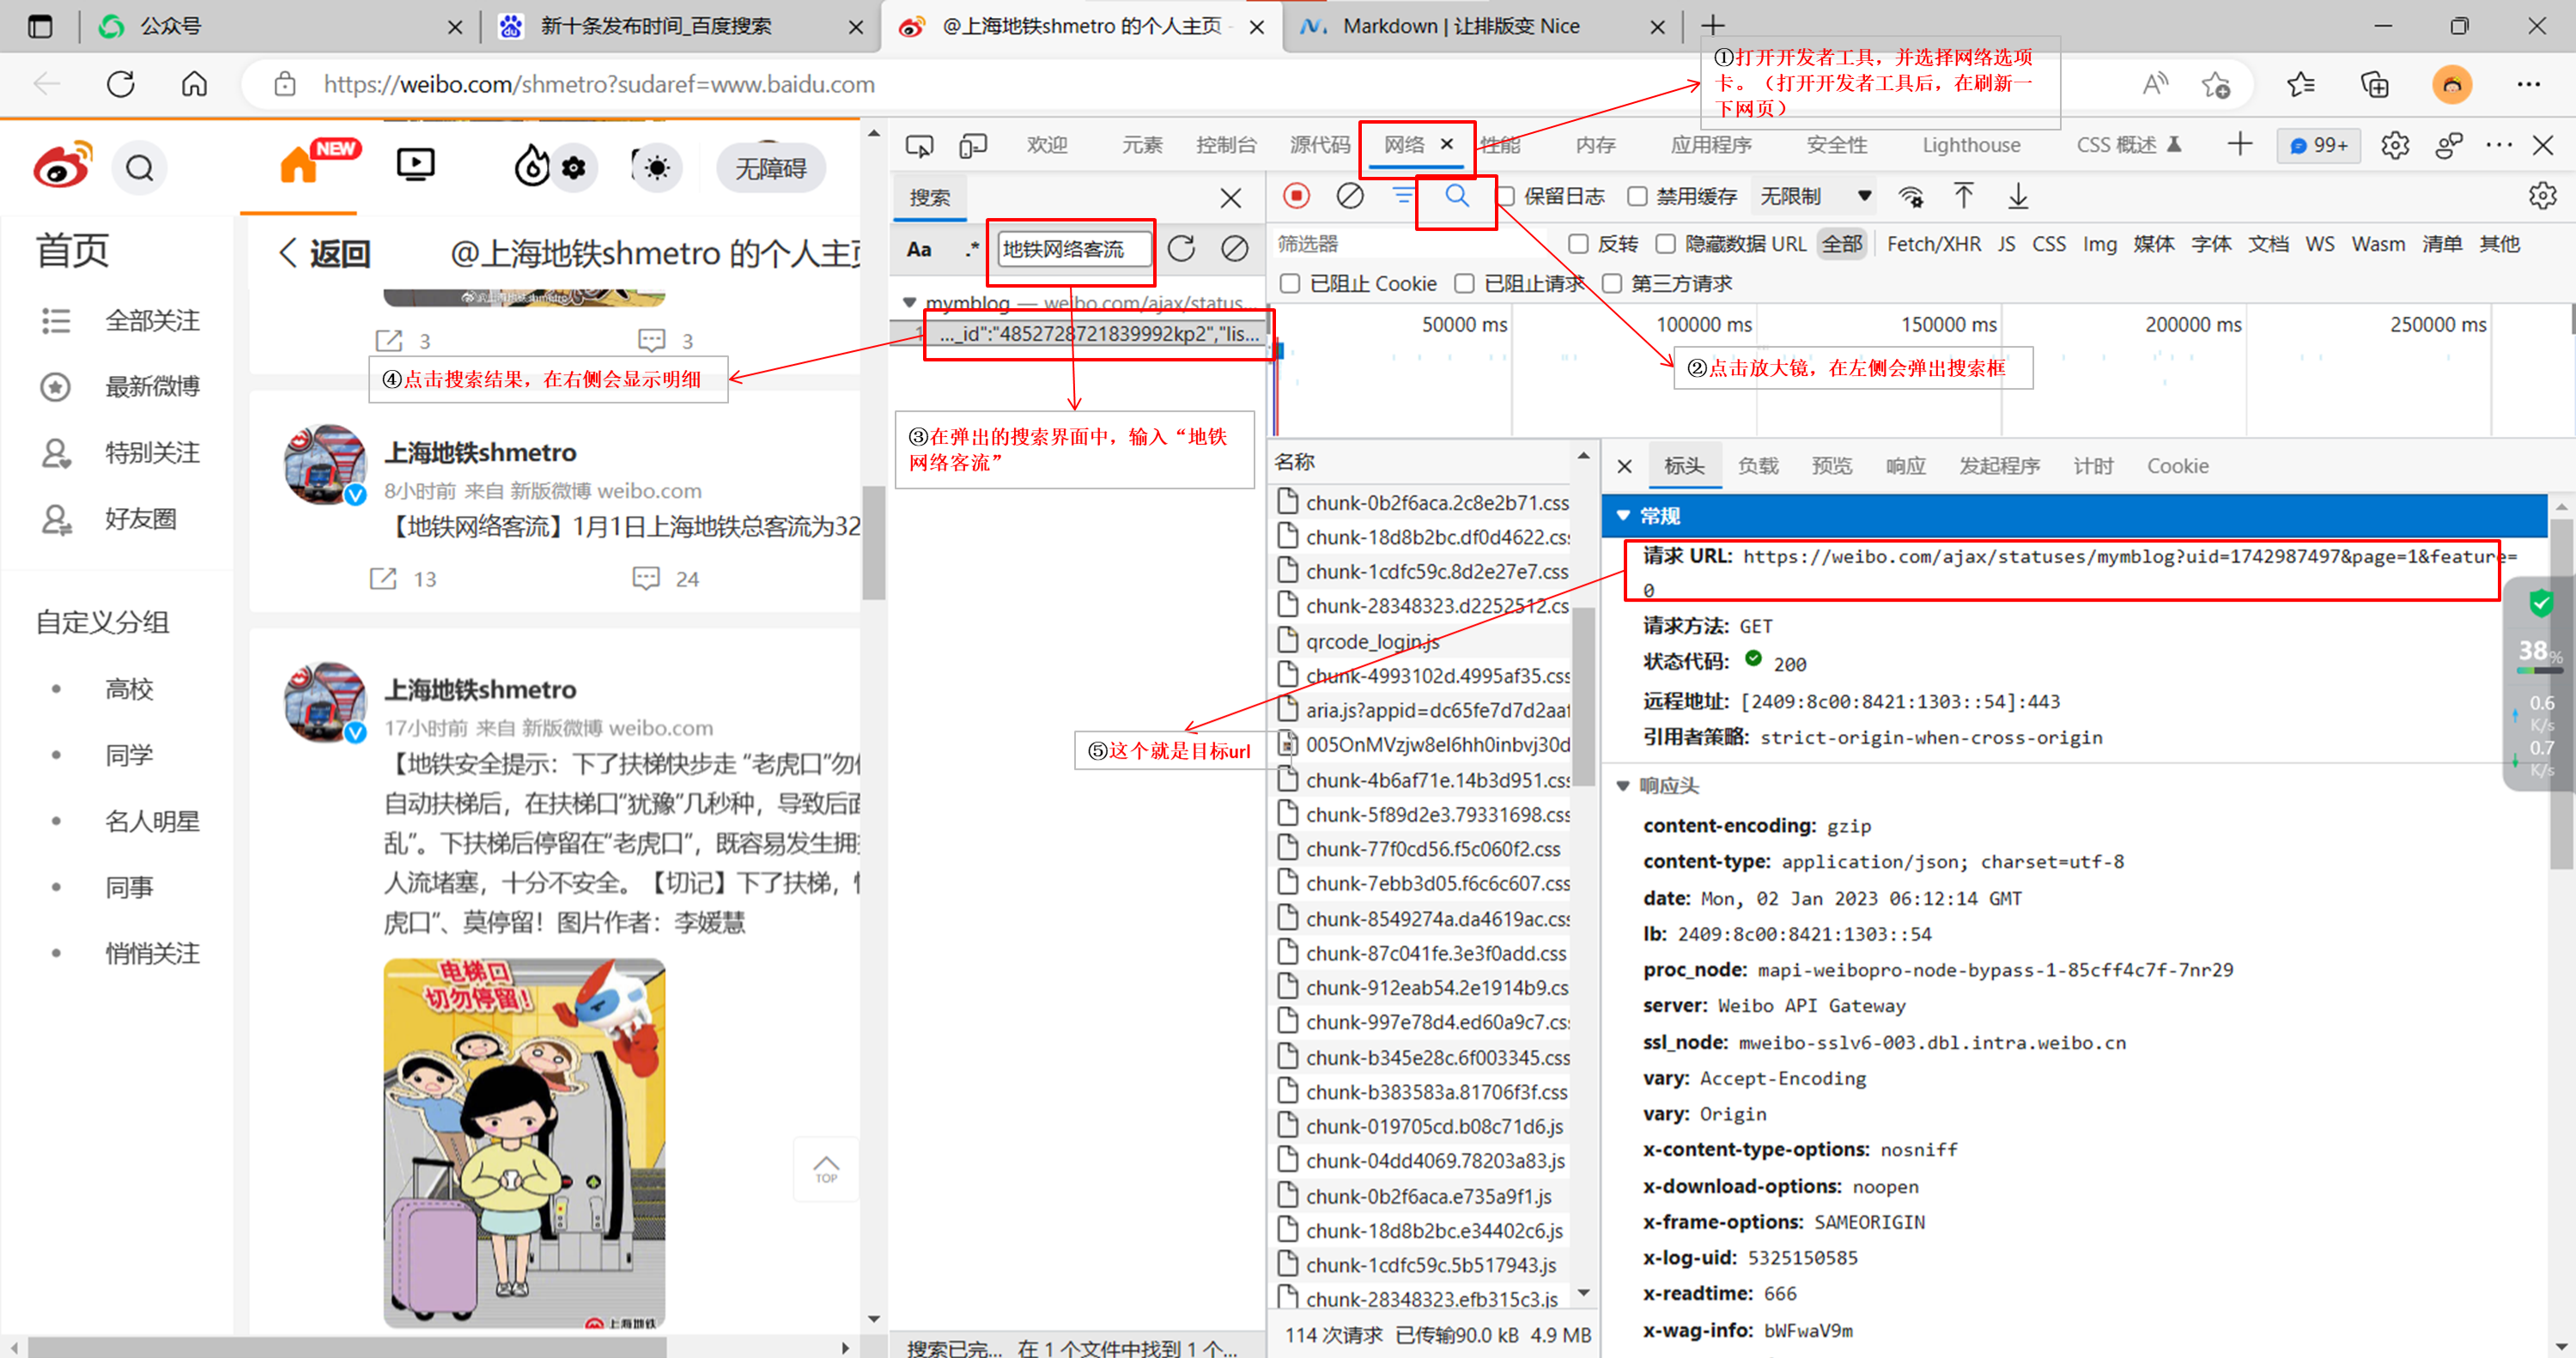Screen dimensions: 2576x1358
Task: Open the browser home page icon
Action: [194, 84]
